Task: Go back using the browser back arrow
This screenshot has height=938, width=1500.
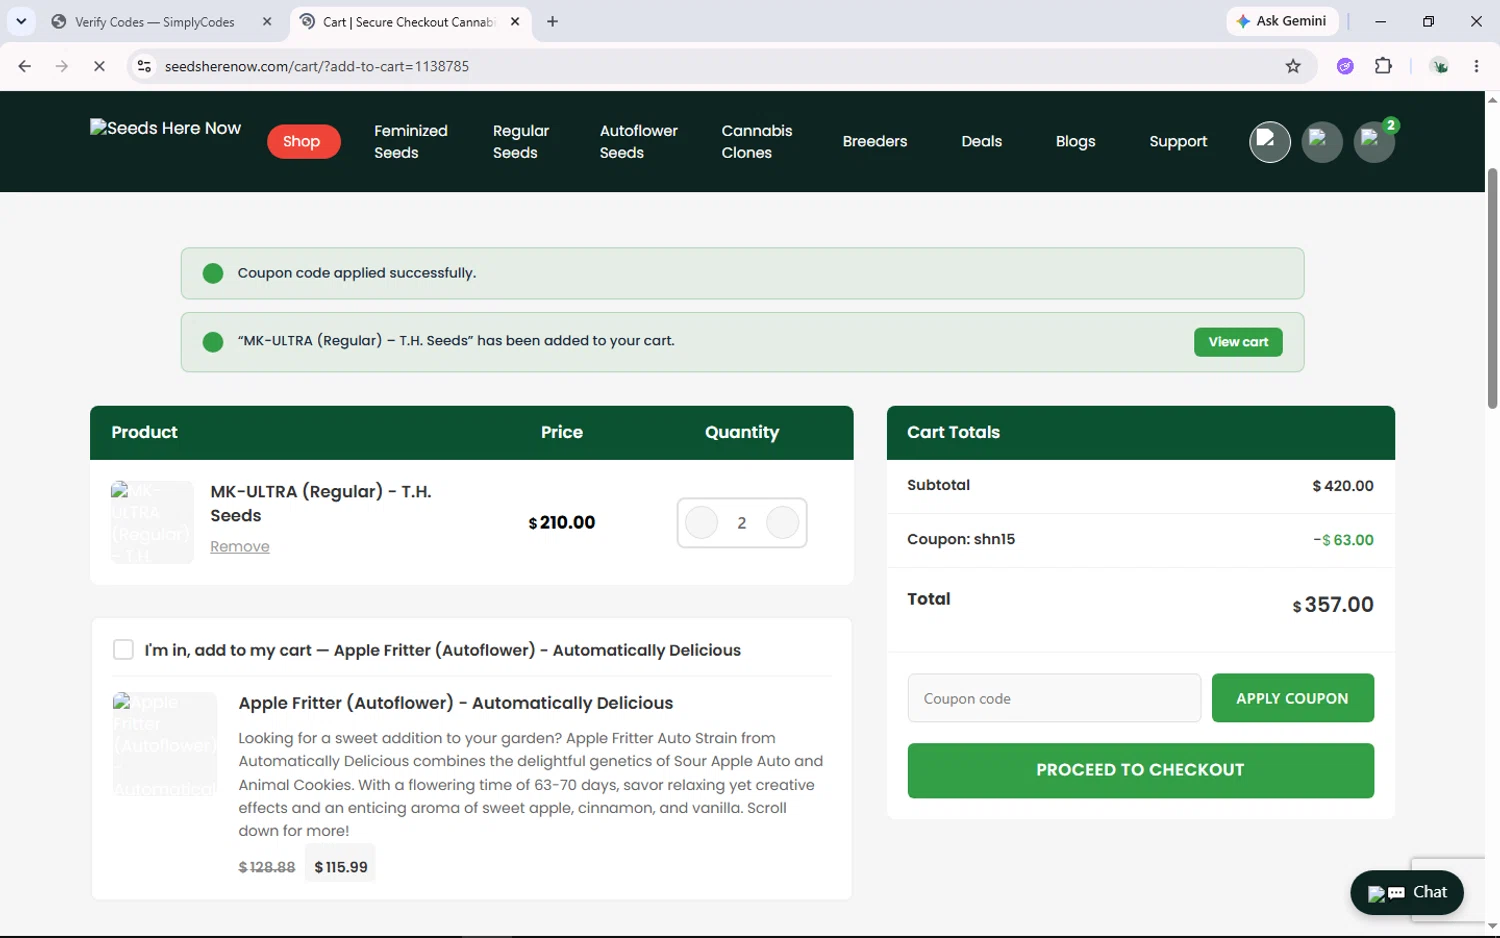Action: [x=25, y=66]
